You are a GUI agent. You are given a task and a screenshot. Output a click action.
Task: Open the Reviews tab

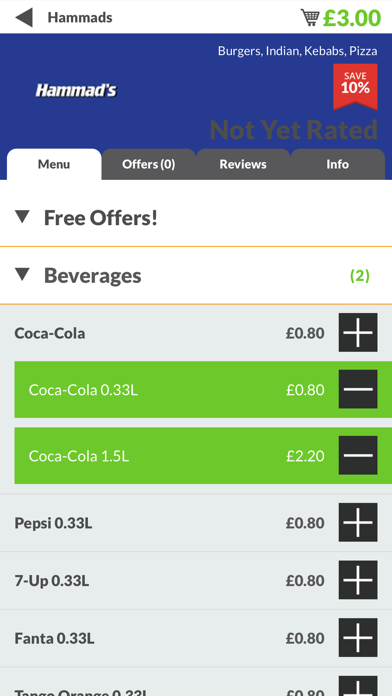pyautogui.click(x=243, y=164)
